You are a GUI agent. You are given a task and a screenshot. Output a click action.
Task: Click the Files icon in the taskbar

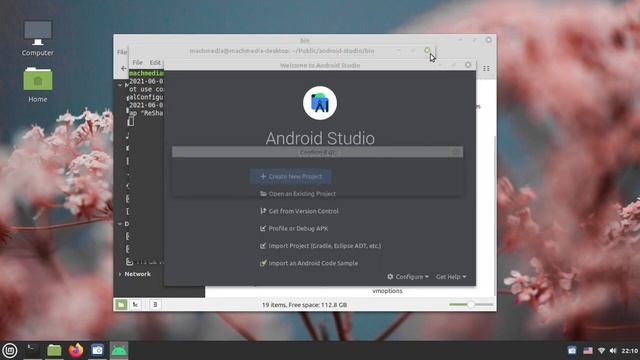click(x=54, y=350)
